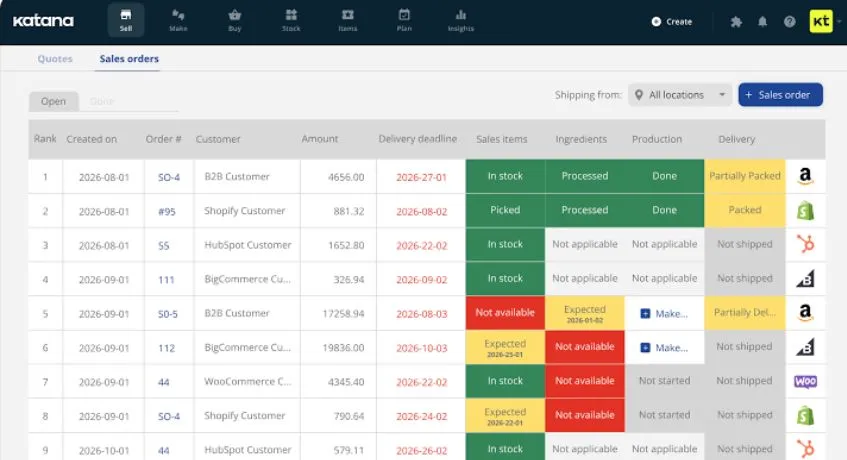This screenshot has width=847, height=460.
Task: Select the Open orders filter tab
Action: coord(53,101)
